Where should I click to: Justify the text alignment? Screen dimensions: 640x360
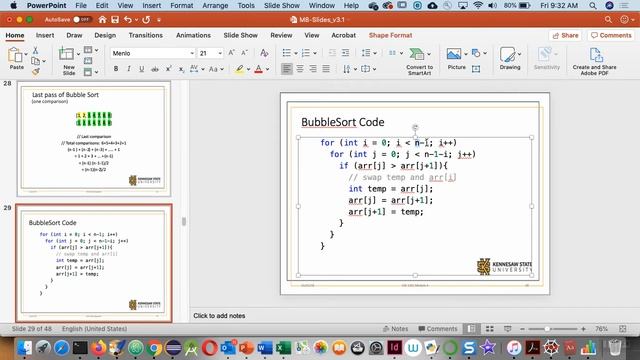pos(326,69)
